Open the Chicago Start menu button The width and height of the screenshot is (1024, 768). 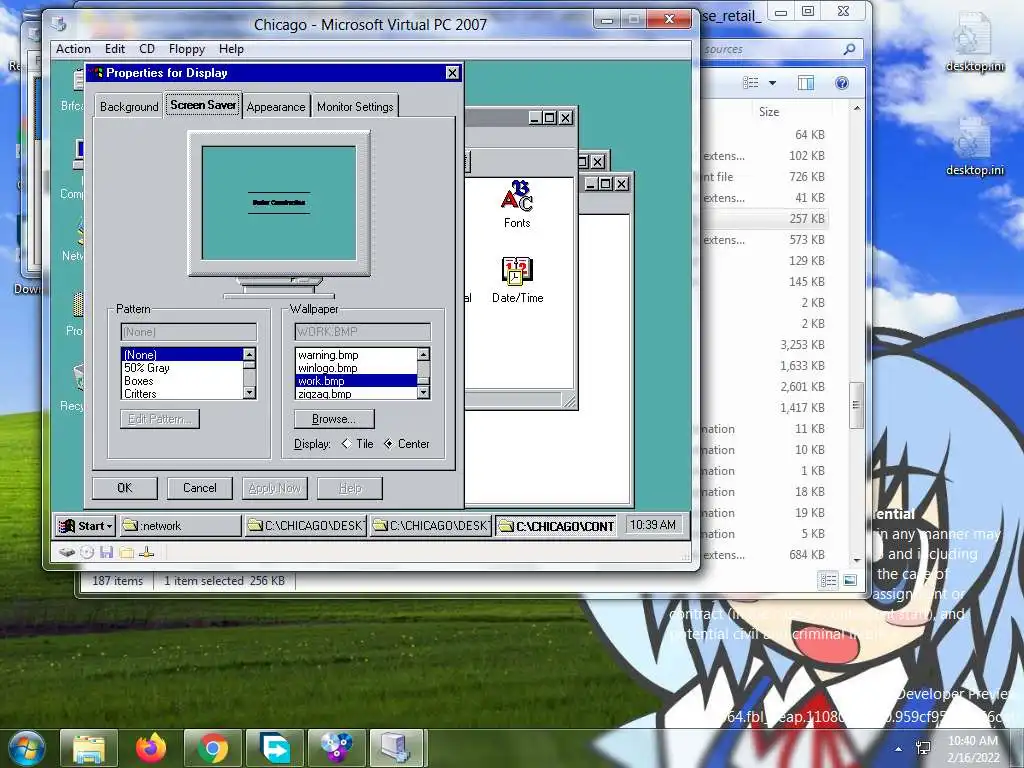pos(86,526)
